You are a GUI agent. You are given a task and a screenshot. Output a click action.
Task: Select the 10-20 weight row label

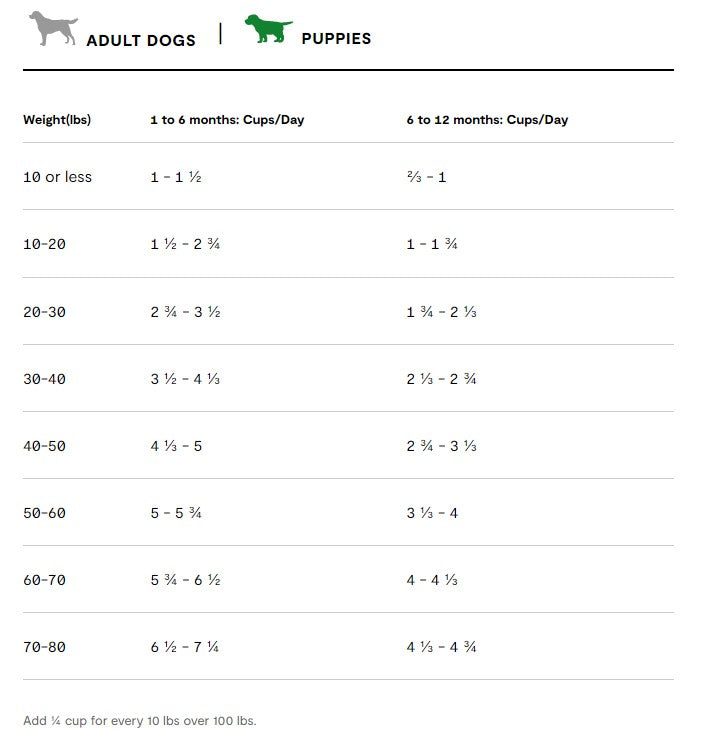[44, 244]
